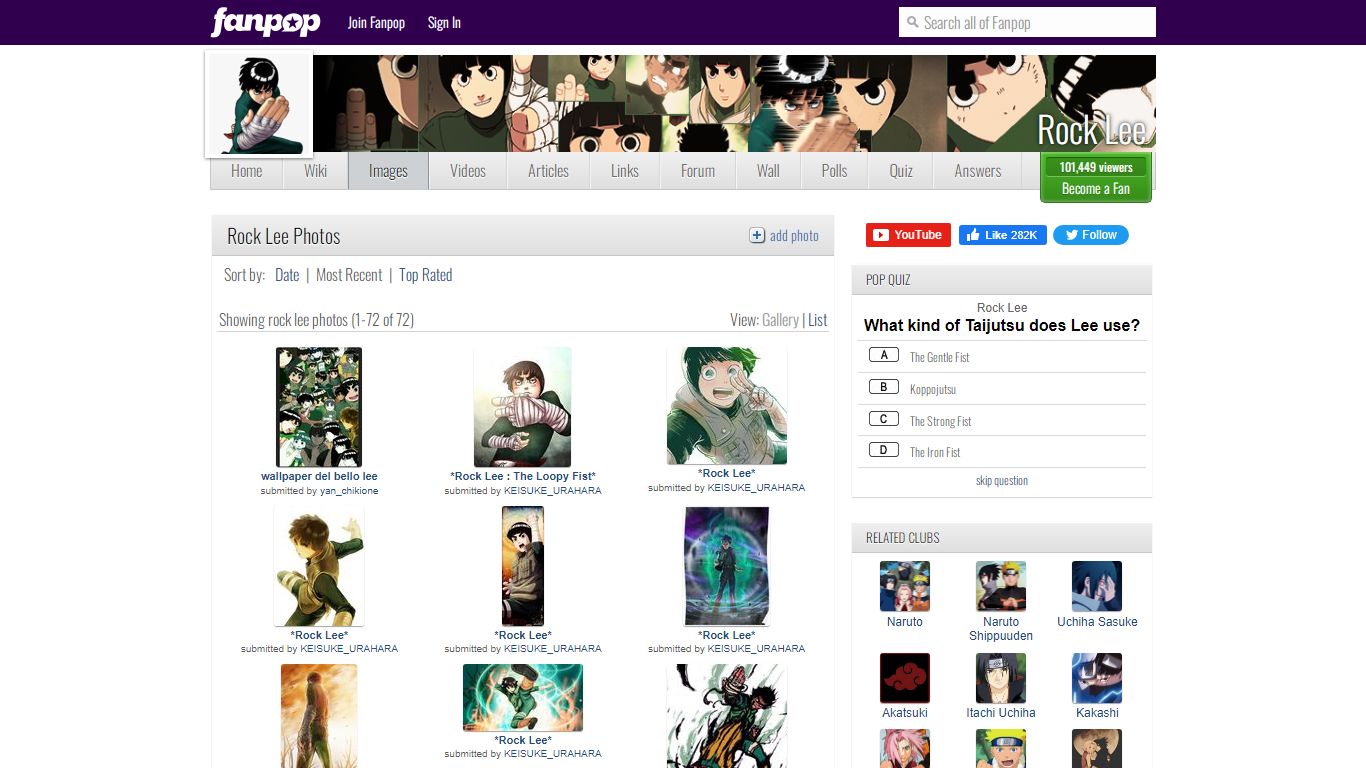Open the Quiz tab
1366x768 pixels.
coord(901,171)
